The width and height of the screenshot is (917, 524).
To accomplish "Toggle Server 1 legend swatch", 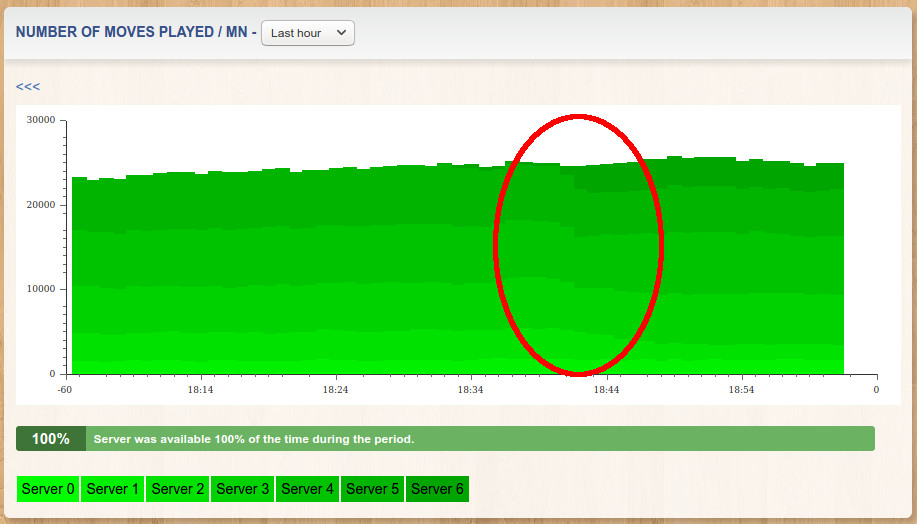I will point(112,489).
